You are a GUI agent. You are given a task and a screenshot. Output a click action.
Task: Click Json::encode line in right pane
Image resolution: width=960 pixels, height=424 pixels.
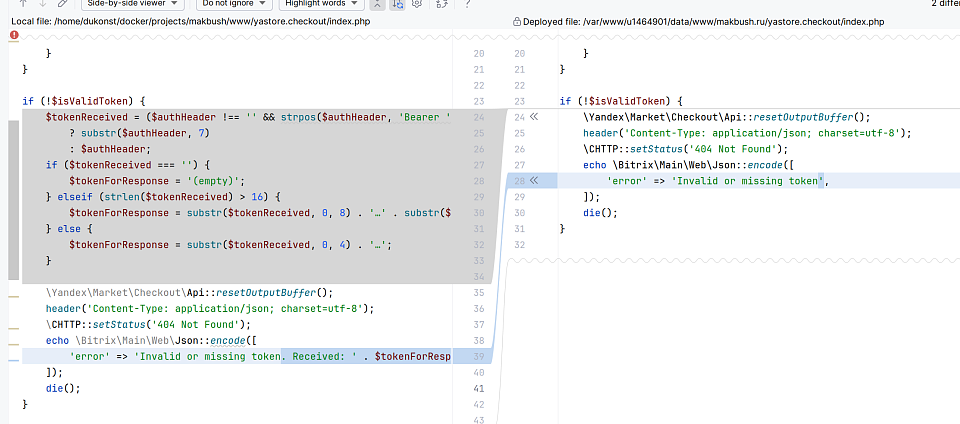(x=689, y=165)
